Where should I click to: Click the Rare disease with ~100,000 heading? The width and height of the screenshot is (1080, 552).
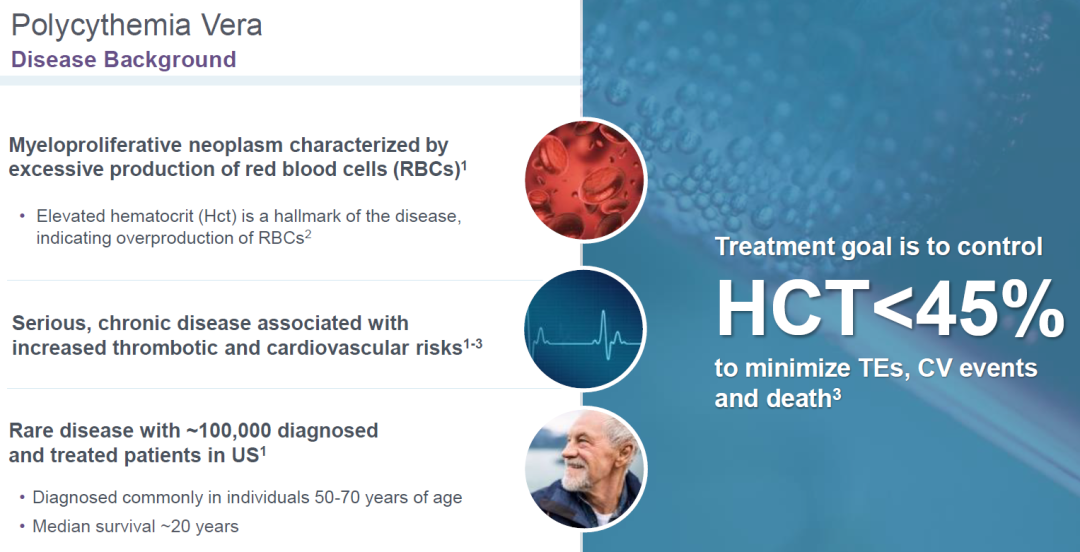[194, 442]
